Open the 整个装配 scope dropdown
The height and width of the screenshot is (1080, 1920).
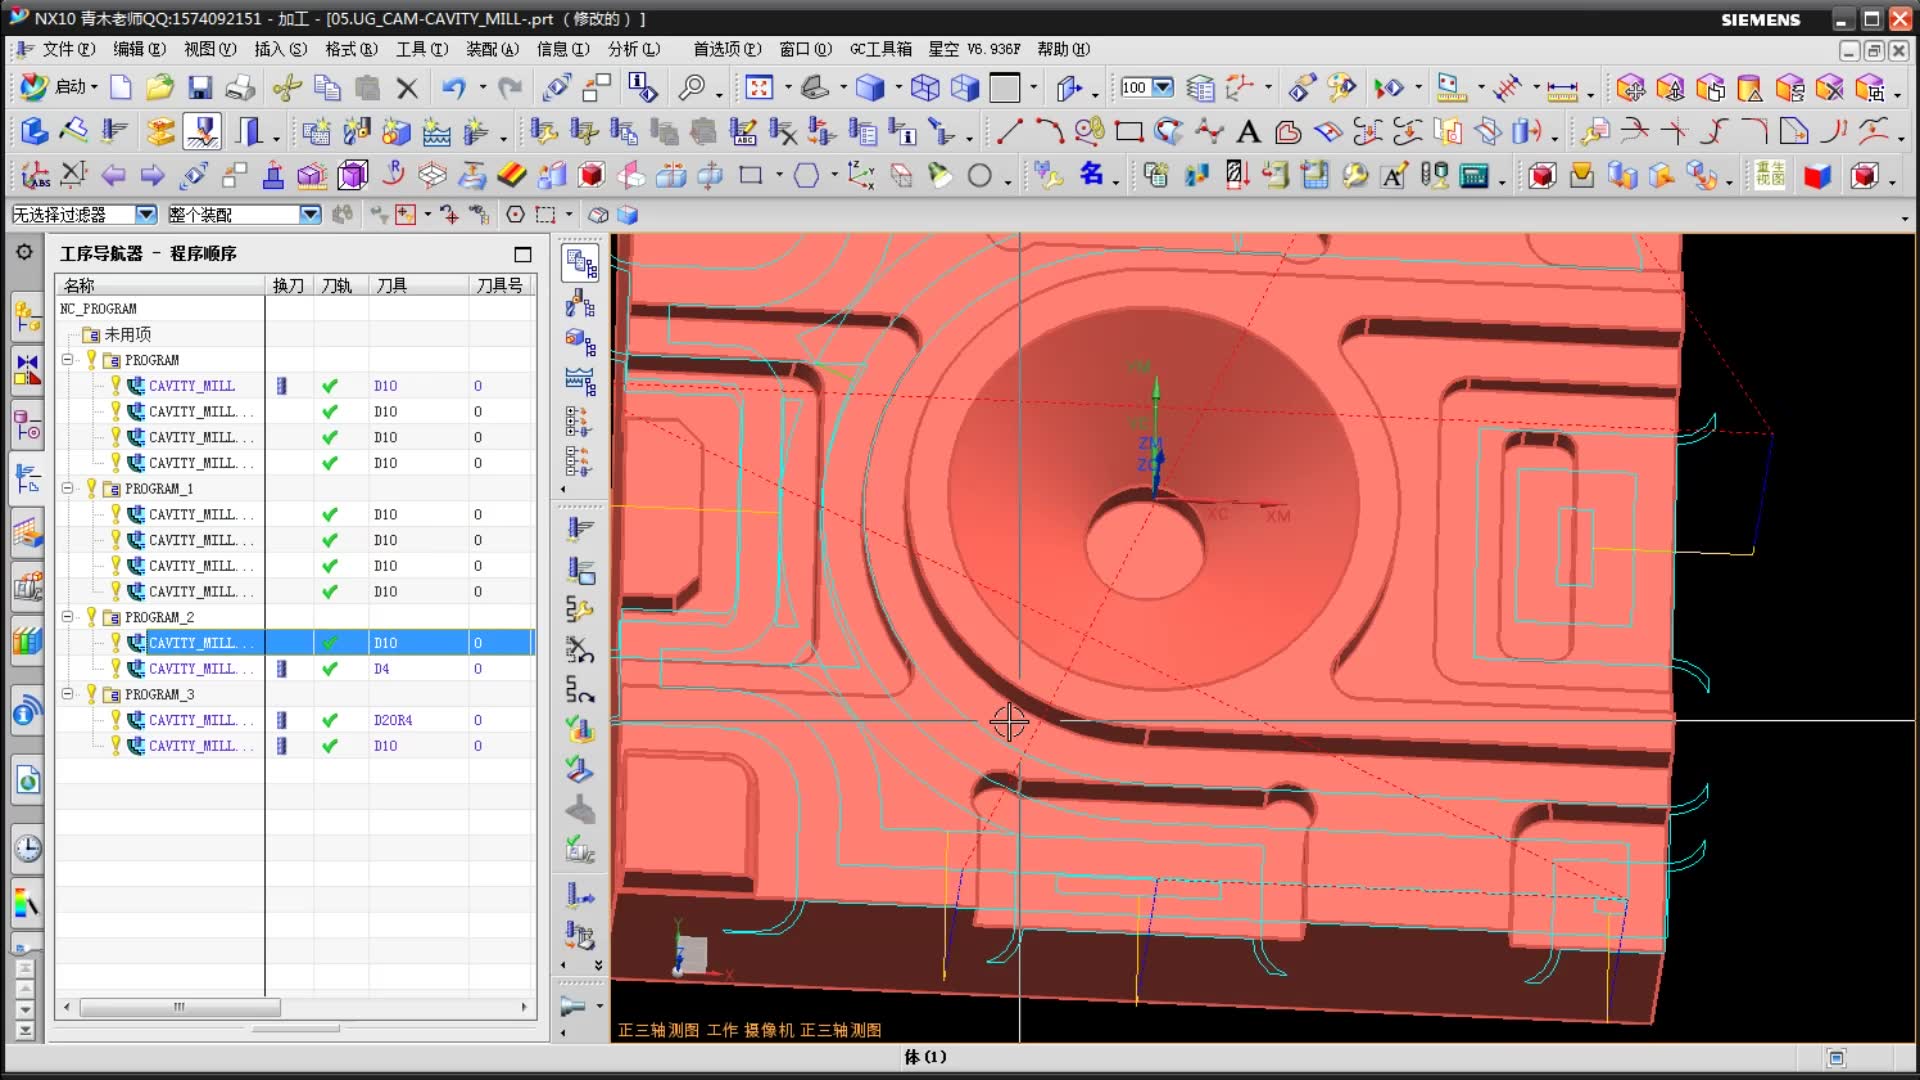(310, 214)
